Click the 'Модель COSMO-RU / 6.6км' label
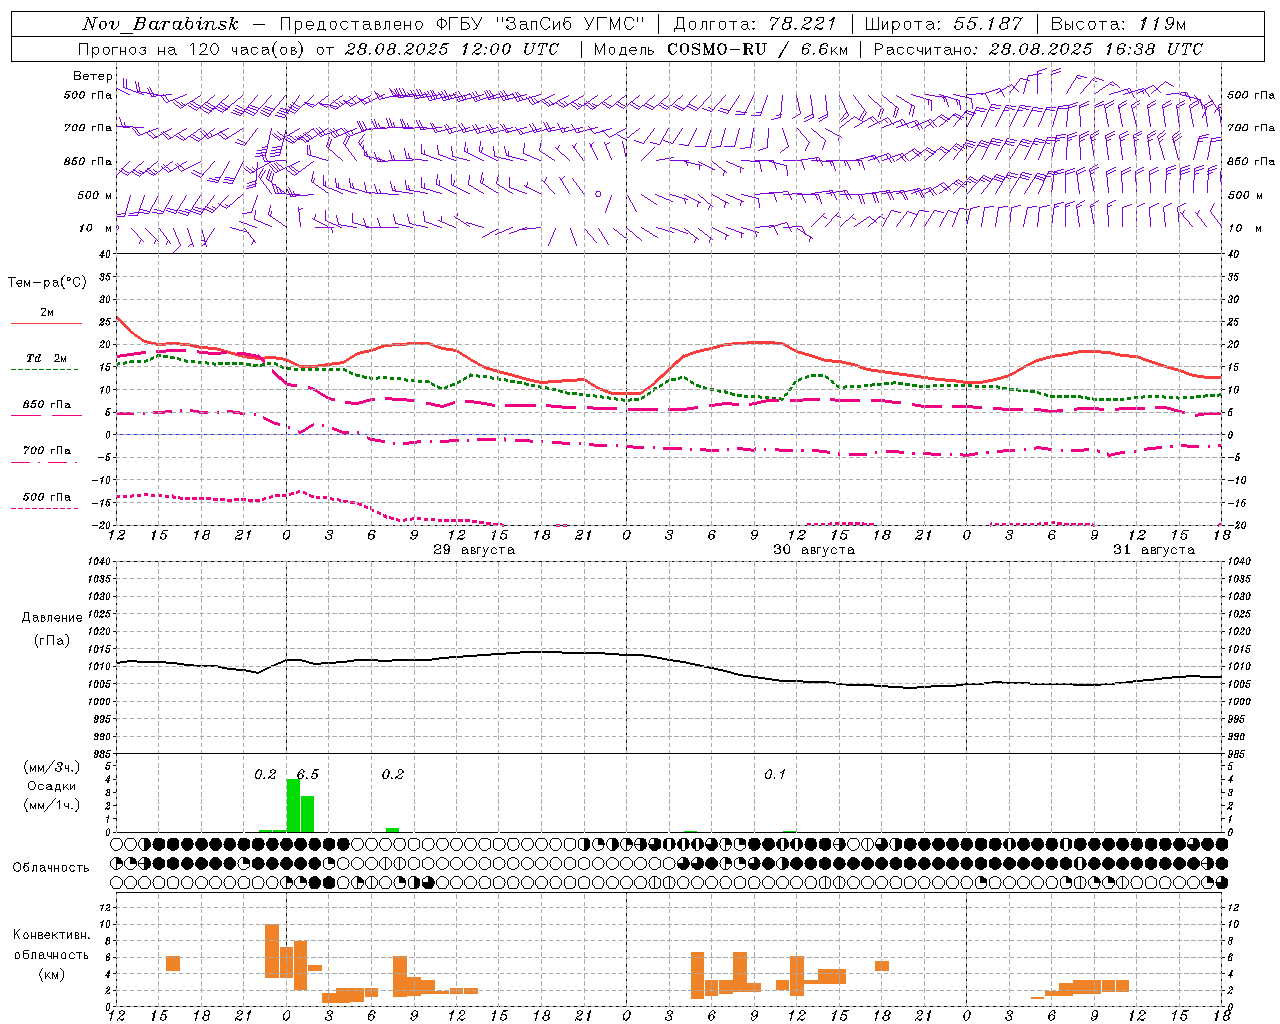 [720, 49]
